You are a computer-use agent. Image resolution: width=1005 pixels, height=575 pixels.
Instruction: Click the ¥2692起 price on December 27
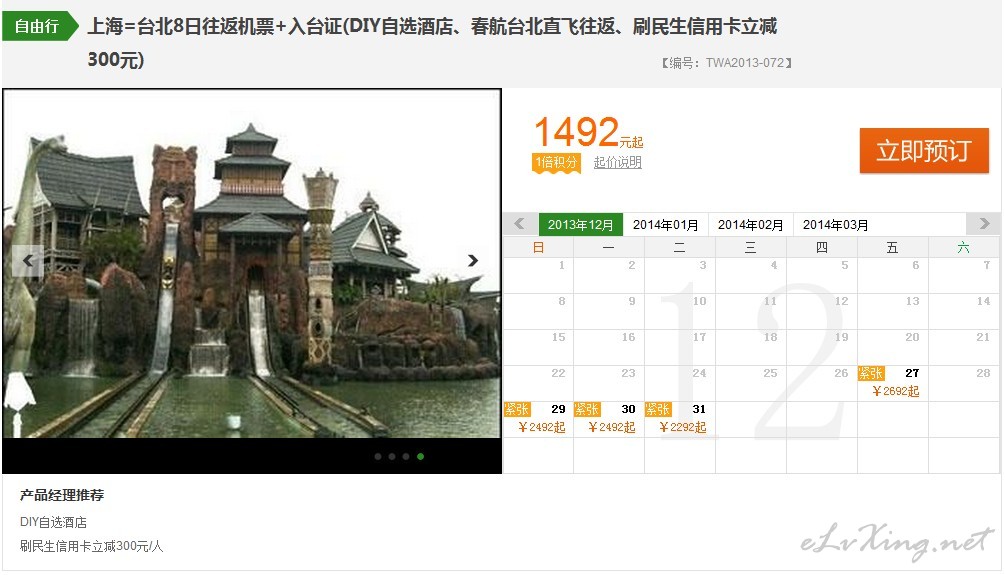coord(895,391)
